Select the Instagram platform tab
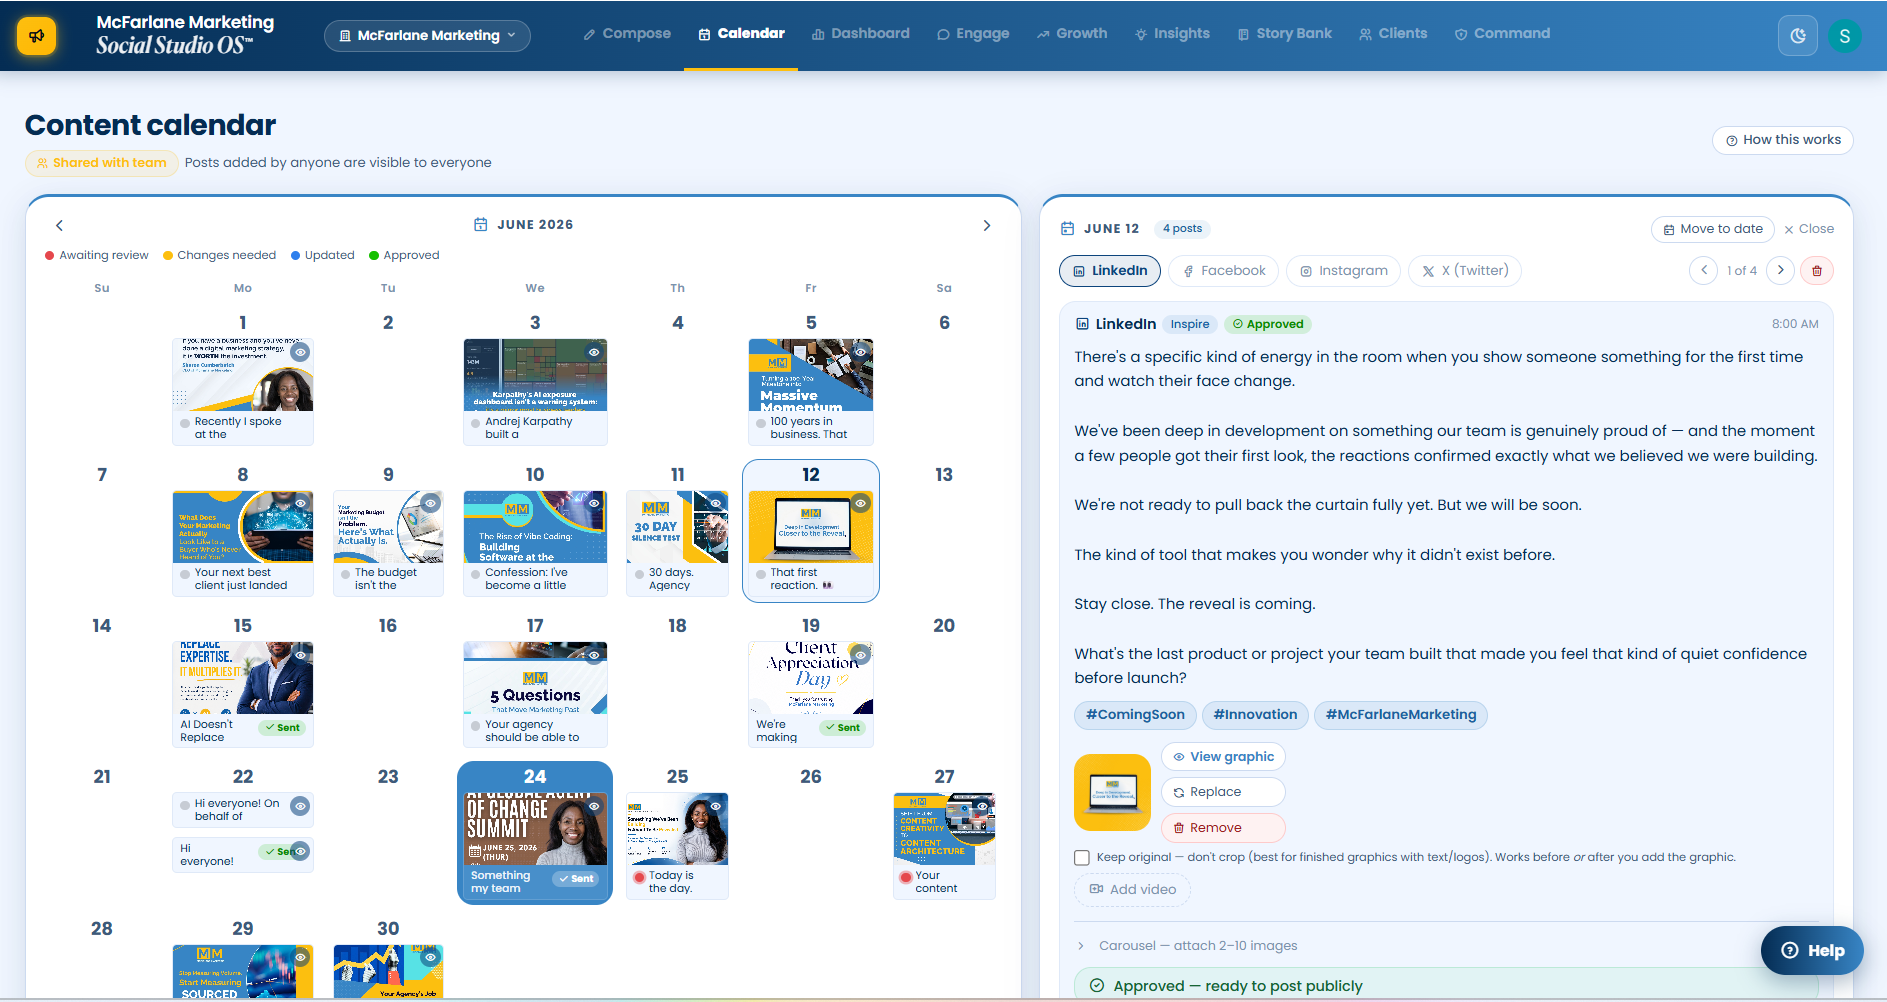 [1343, 271]
